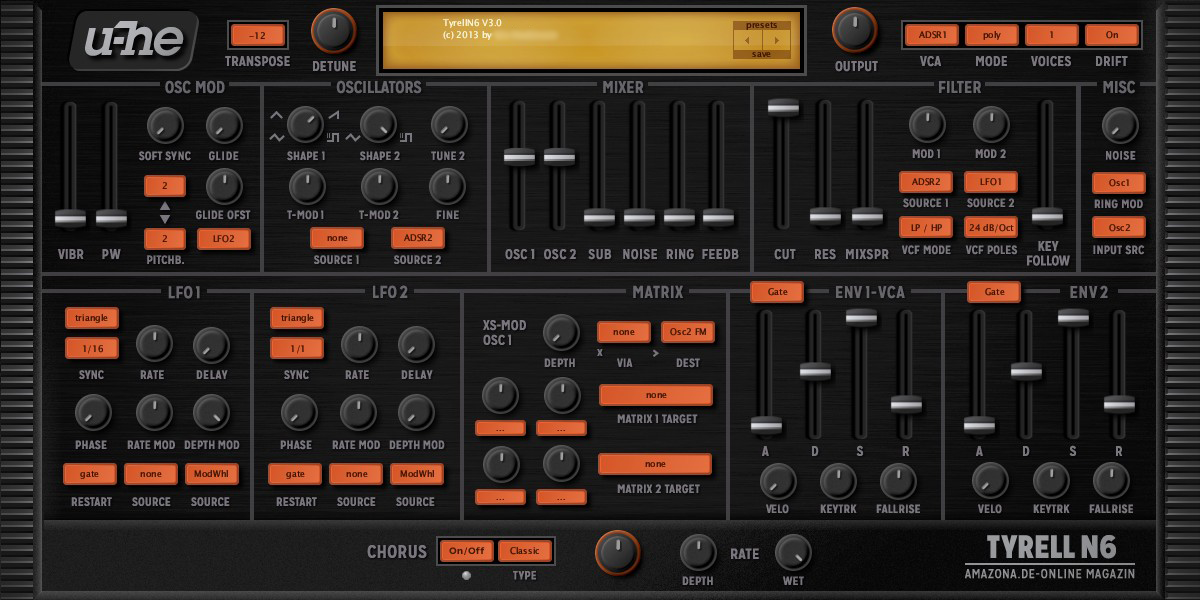Image resolution: width=1200 pixels, height=600 pixels.
Task: Open the LFO2 Sync 1/1 selector
Action: click(297, 348)
